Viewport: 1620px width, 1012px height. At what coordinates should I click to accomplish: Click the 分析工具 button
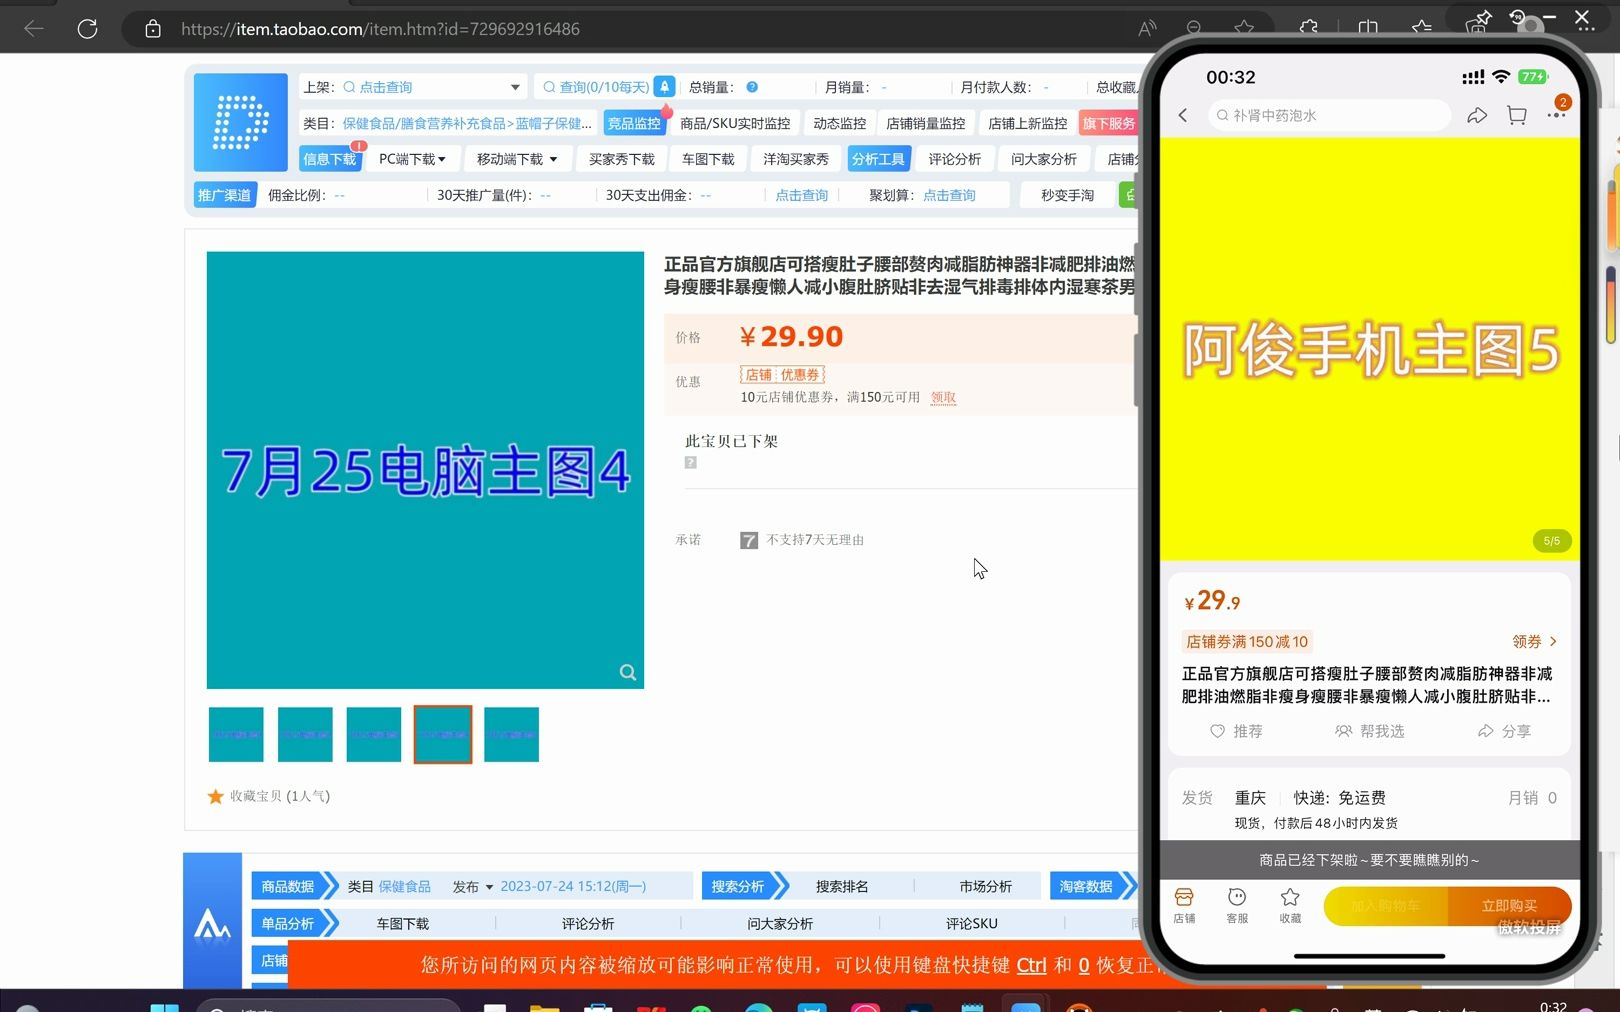pyautogui.click(x=878, y=159)
